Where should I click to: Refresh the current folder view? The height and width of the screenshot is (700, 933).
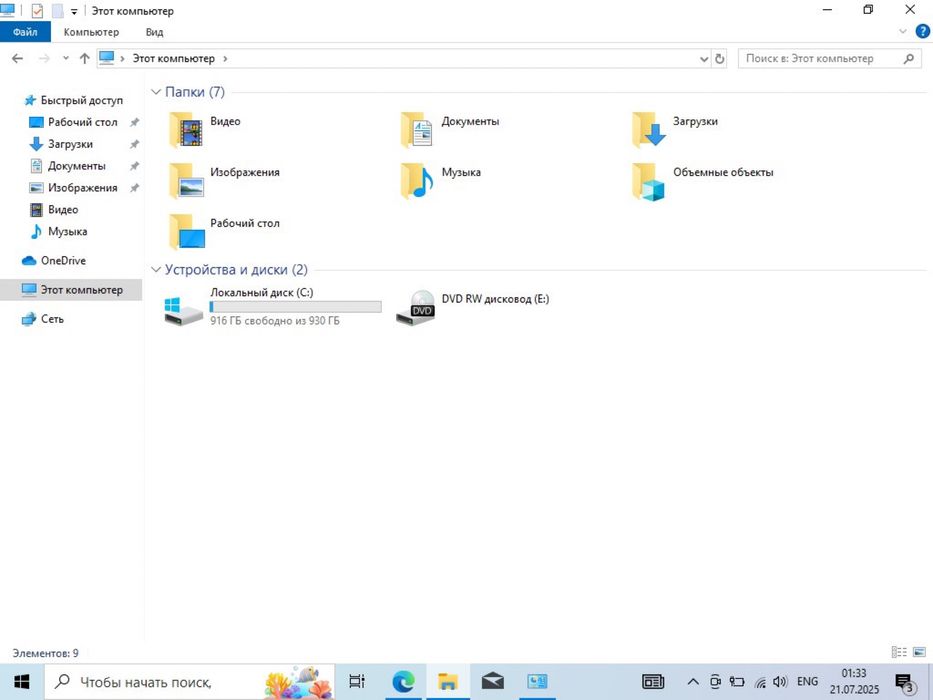[719, 58]
